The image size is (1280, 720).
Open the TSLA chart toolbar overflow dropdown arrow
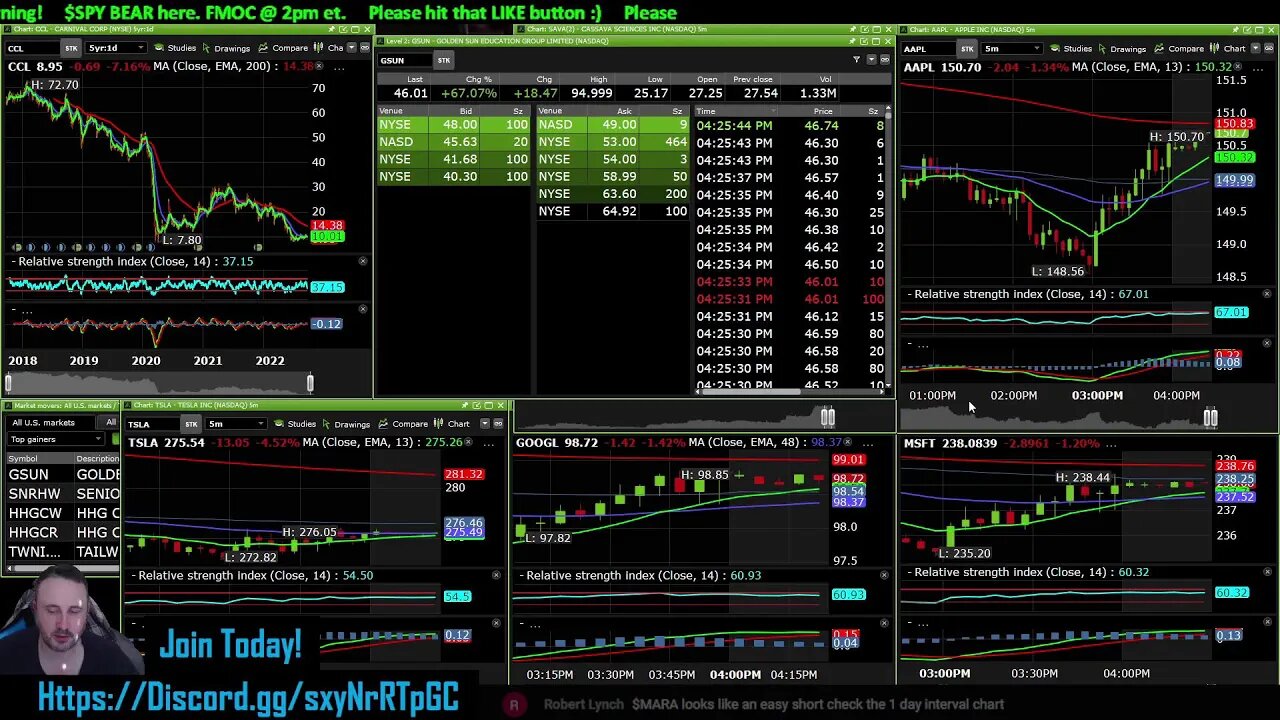point(484,424)
